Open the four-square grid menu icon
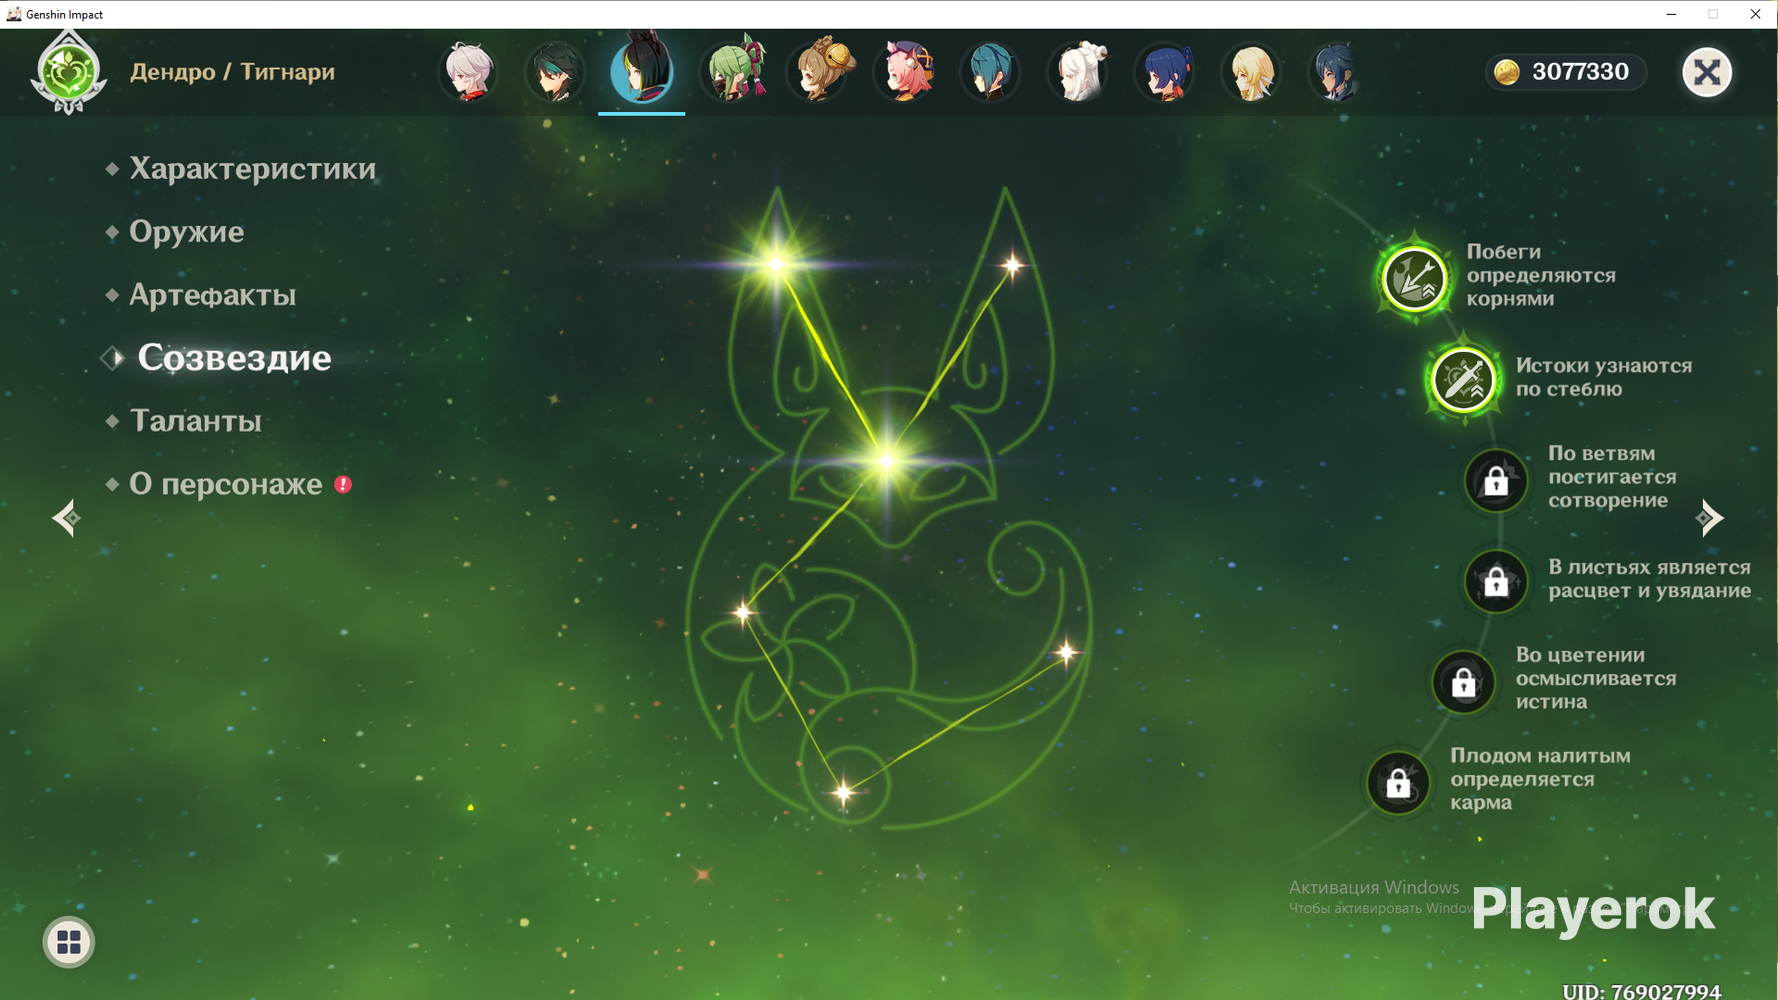 [x=69, y=942]
